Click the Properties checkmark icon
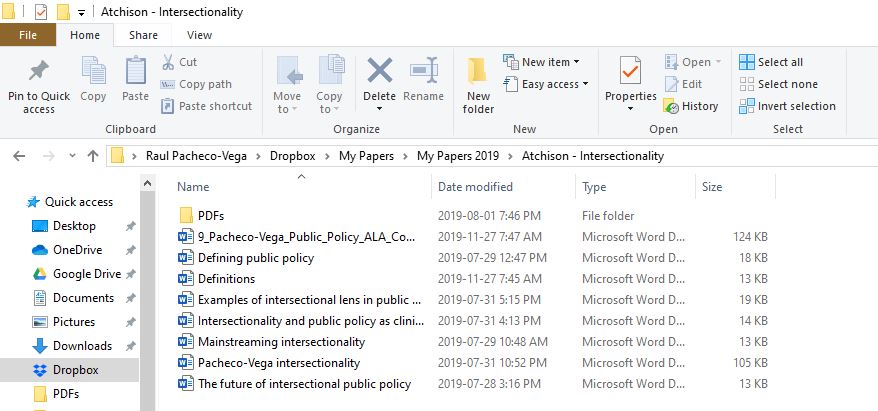Screen dimensions: 878x411 pos(631,71)
